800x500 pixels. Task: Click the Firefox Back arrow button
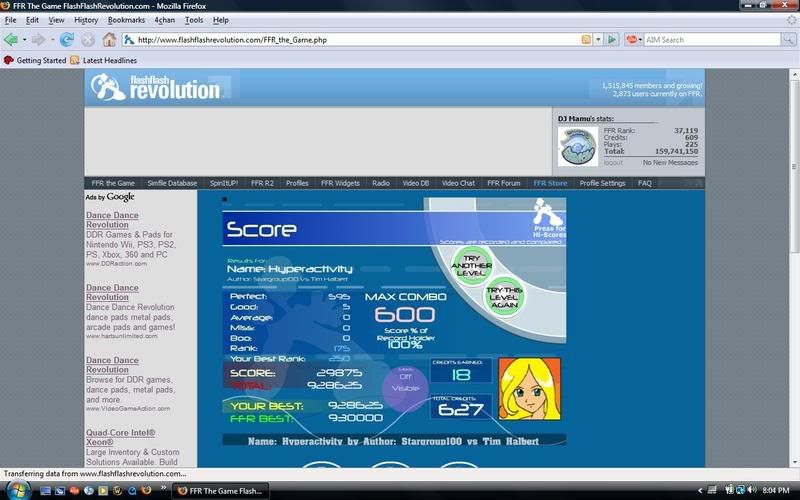(12, 40)
